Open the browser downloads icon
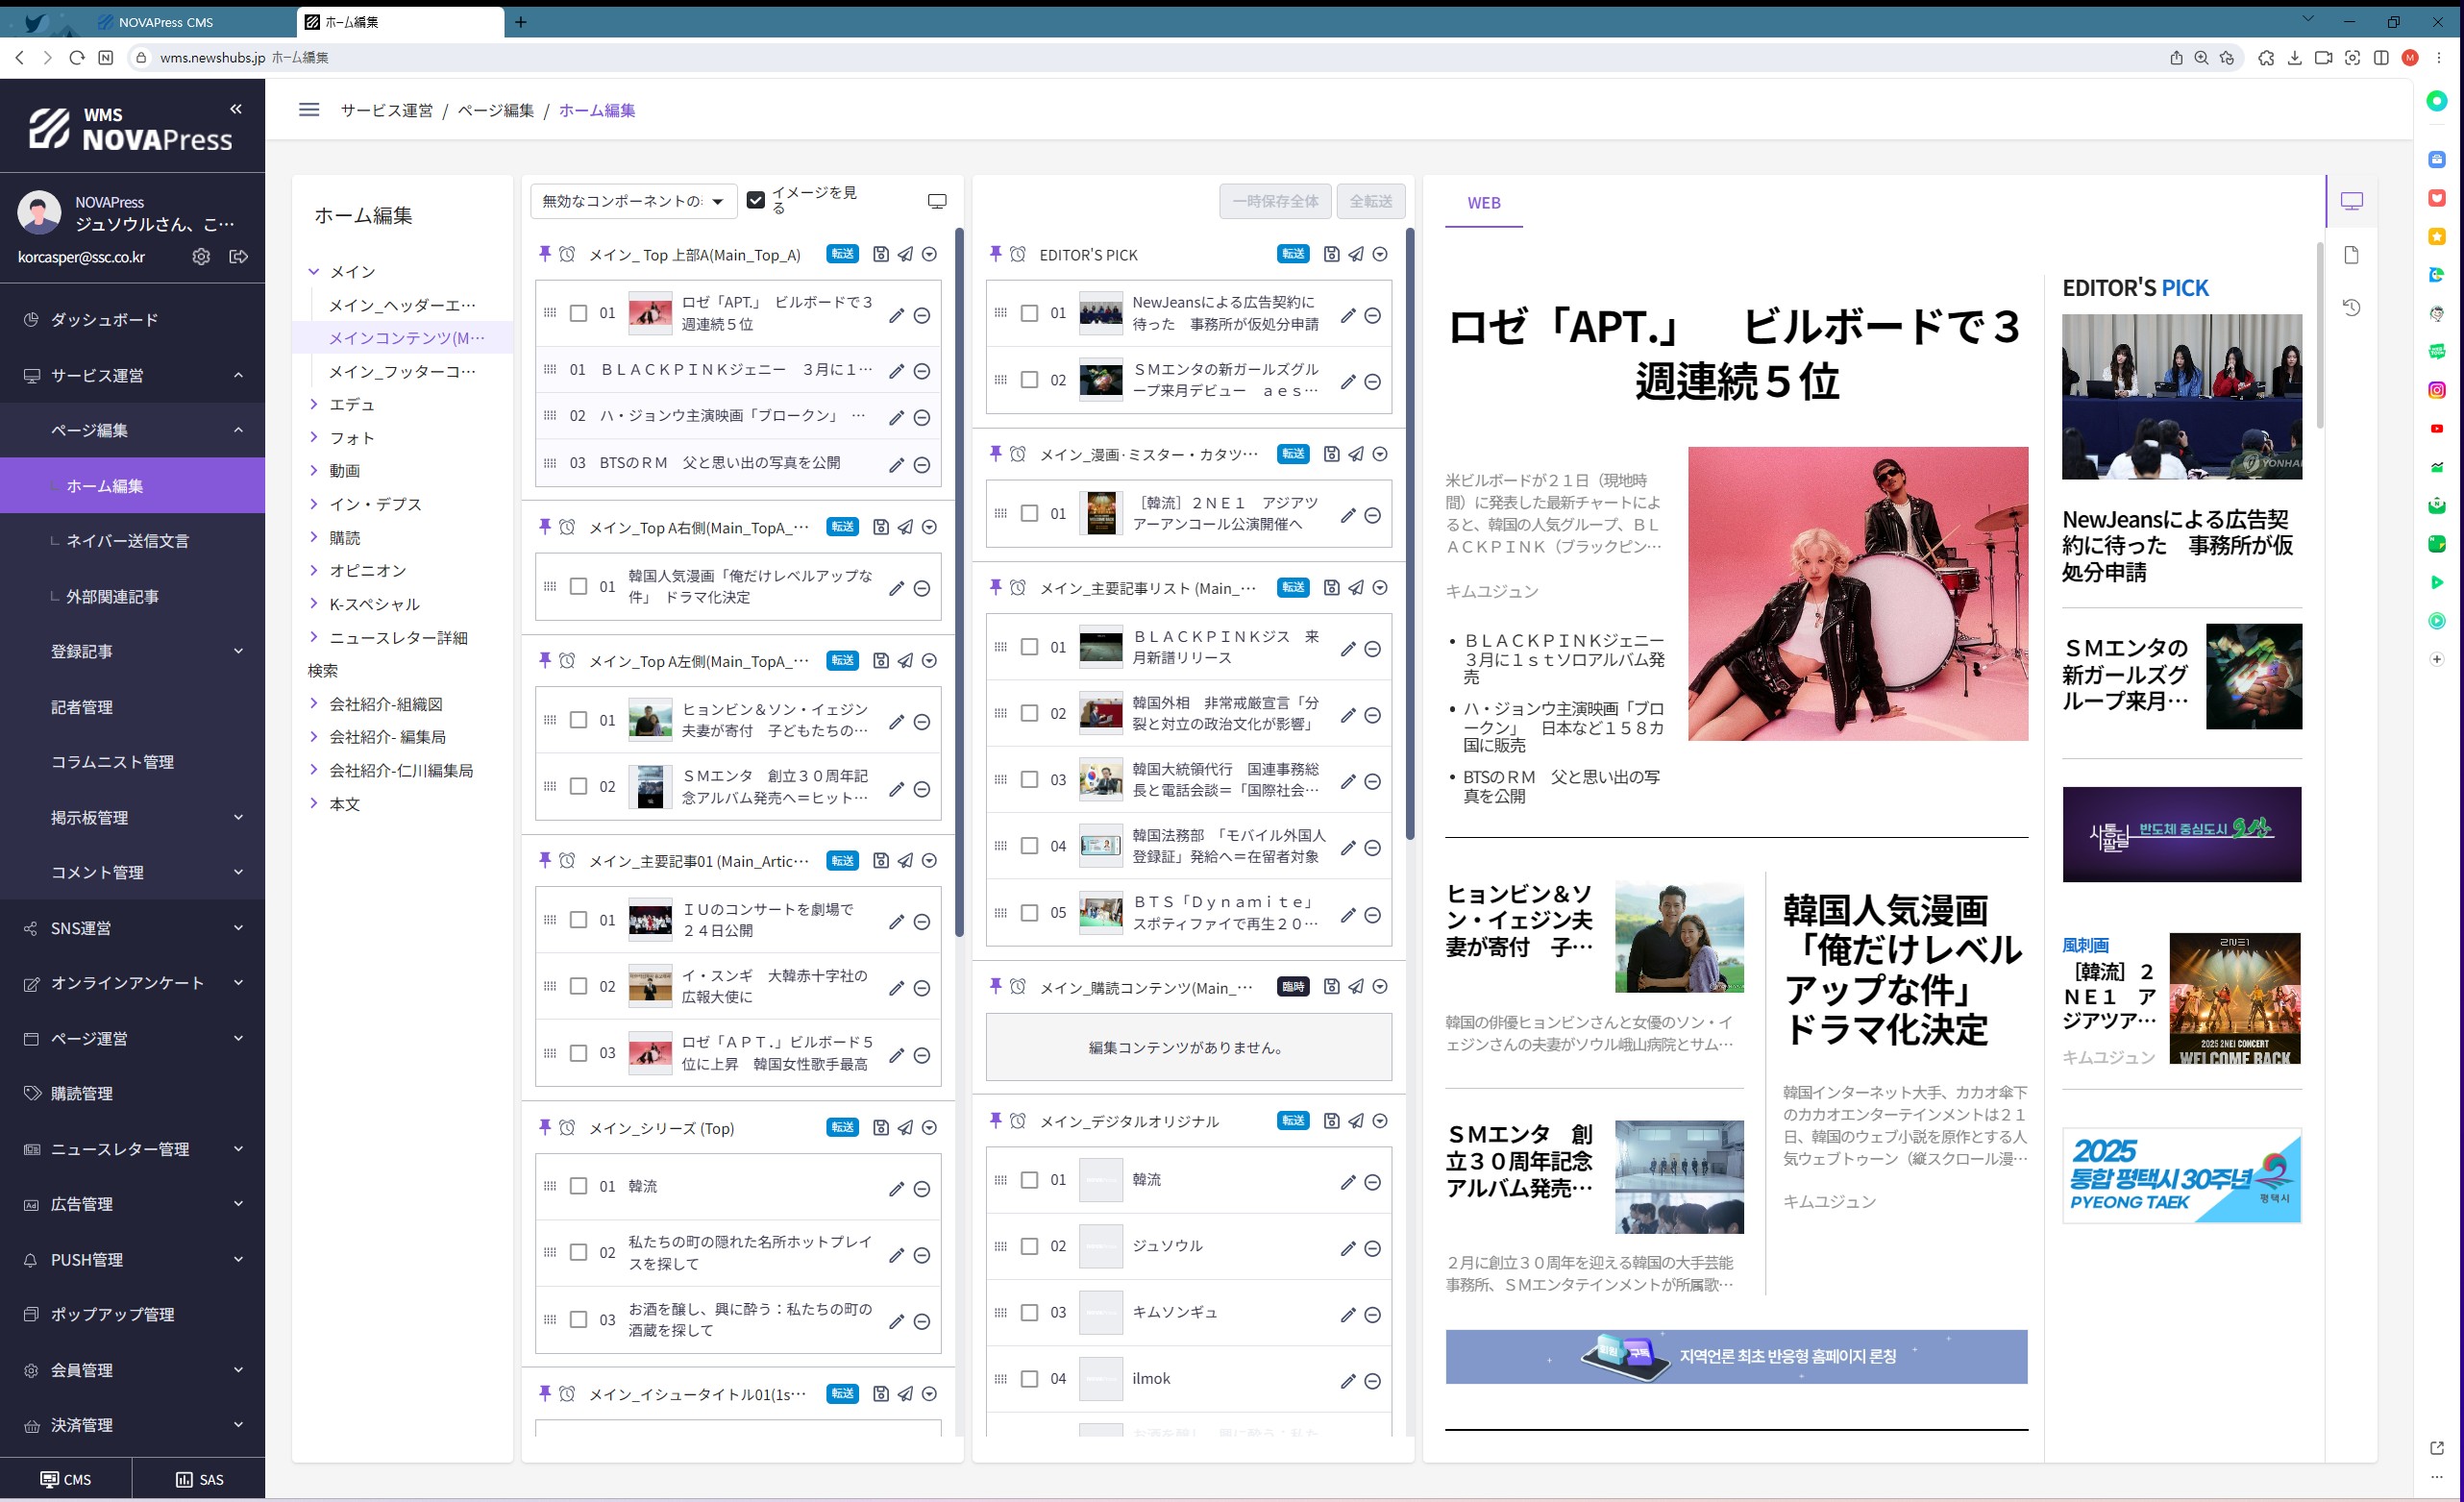Screen dimensions: 2464x1502 pos(2294,58)
